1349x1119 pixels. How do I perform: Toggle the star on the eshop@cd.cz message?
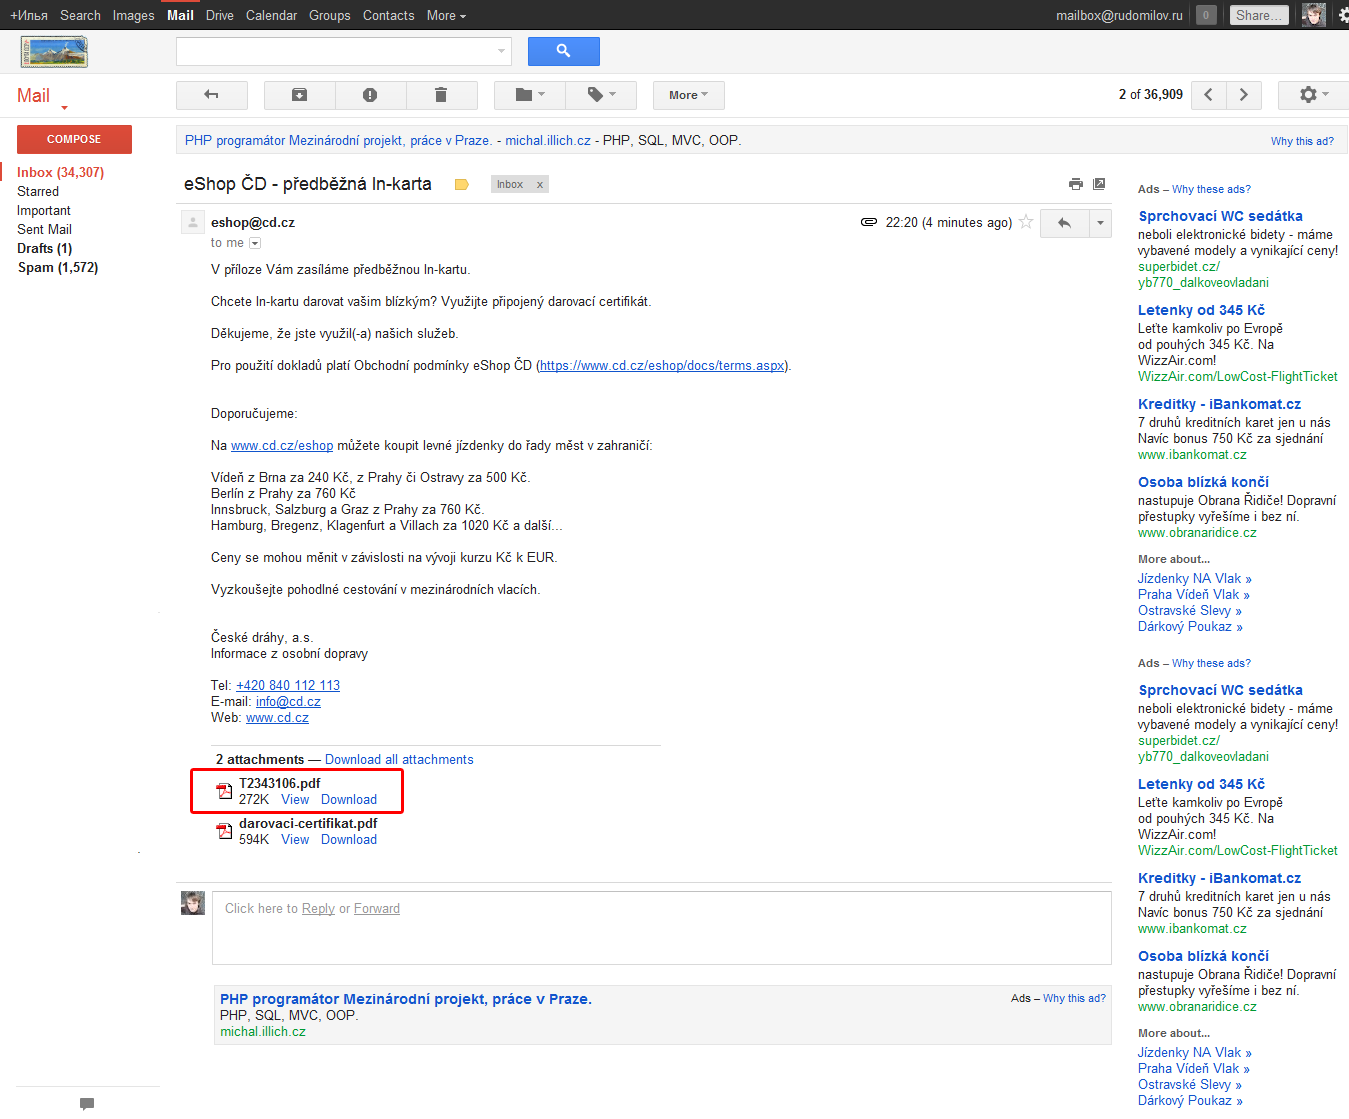click(x=1026, y=222)
